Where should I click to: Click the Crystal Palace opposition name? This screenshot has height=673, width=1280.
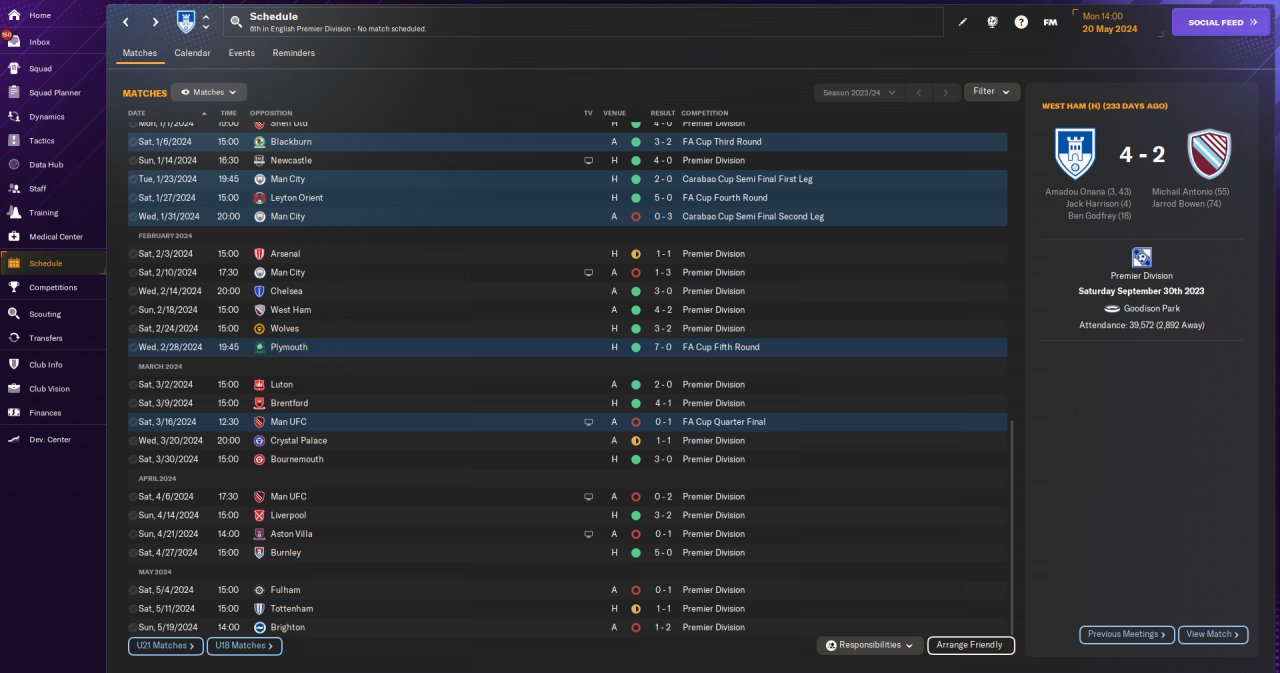click(x=299, y=440)
